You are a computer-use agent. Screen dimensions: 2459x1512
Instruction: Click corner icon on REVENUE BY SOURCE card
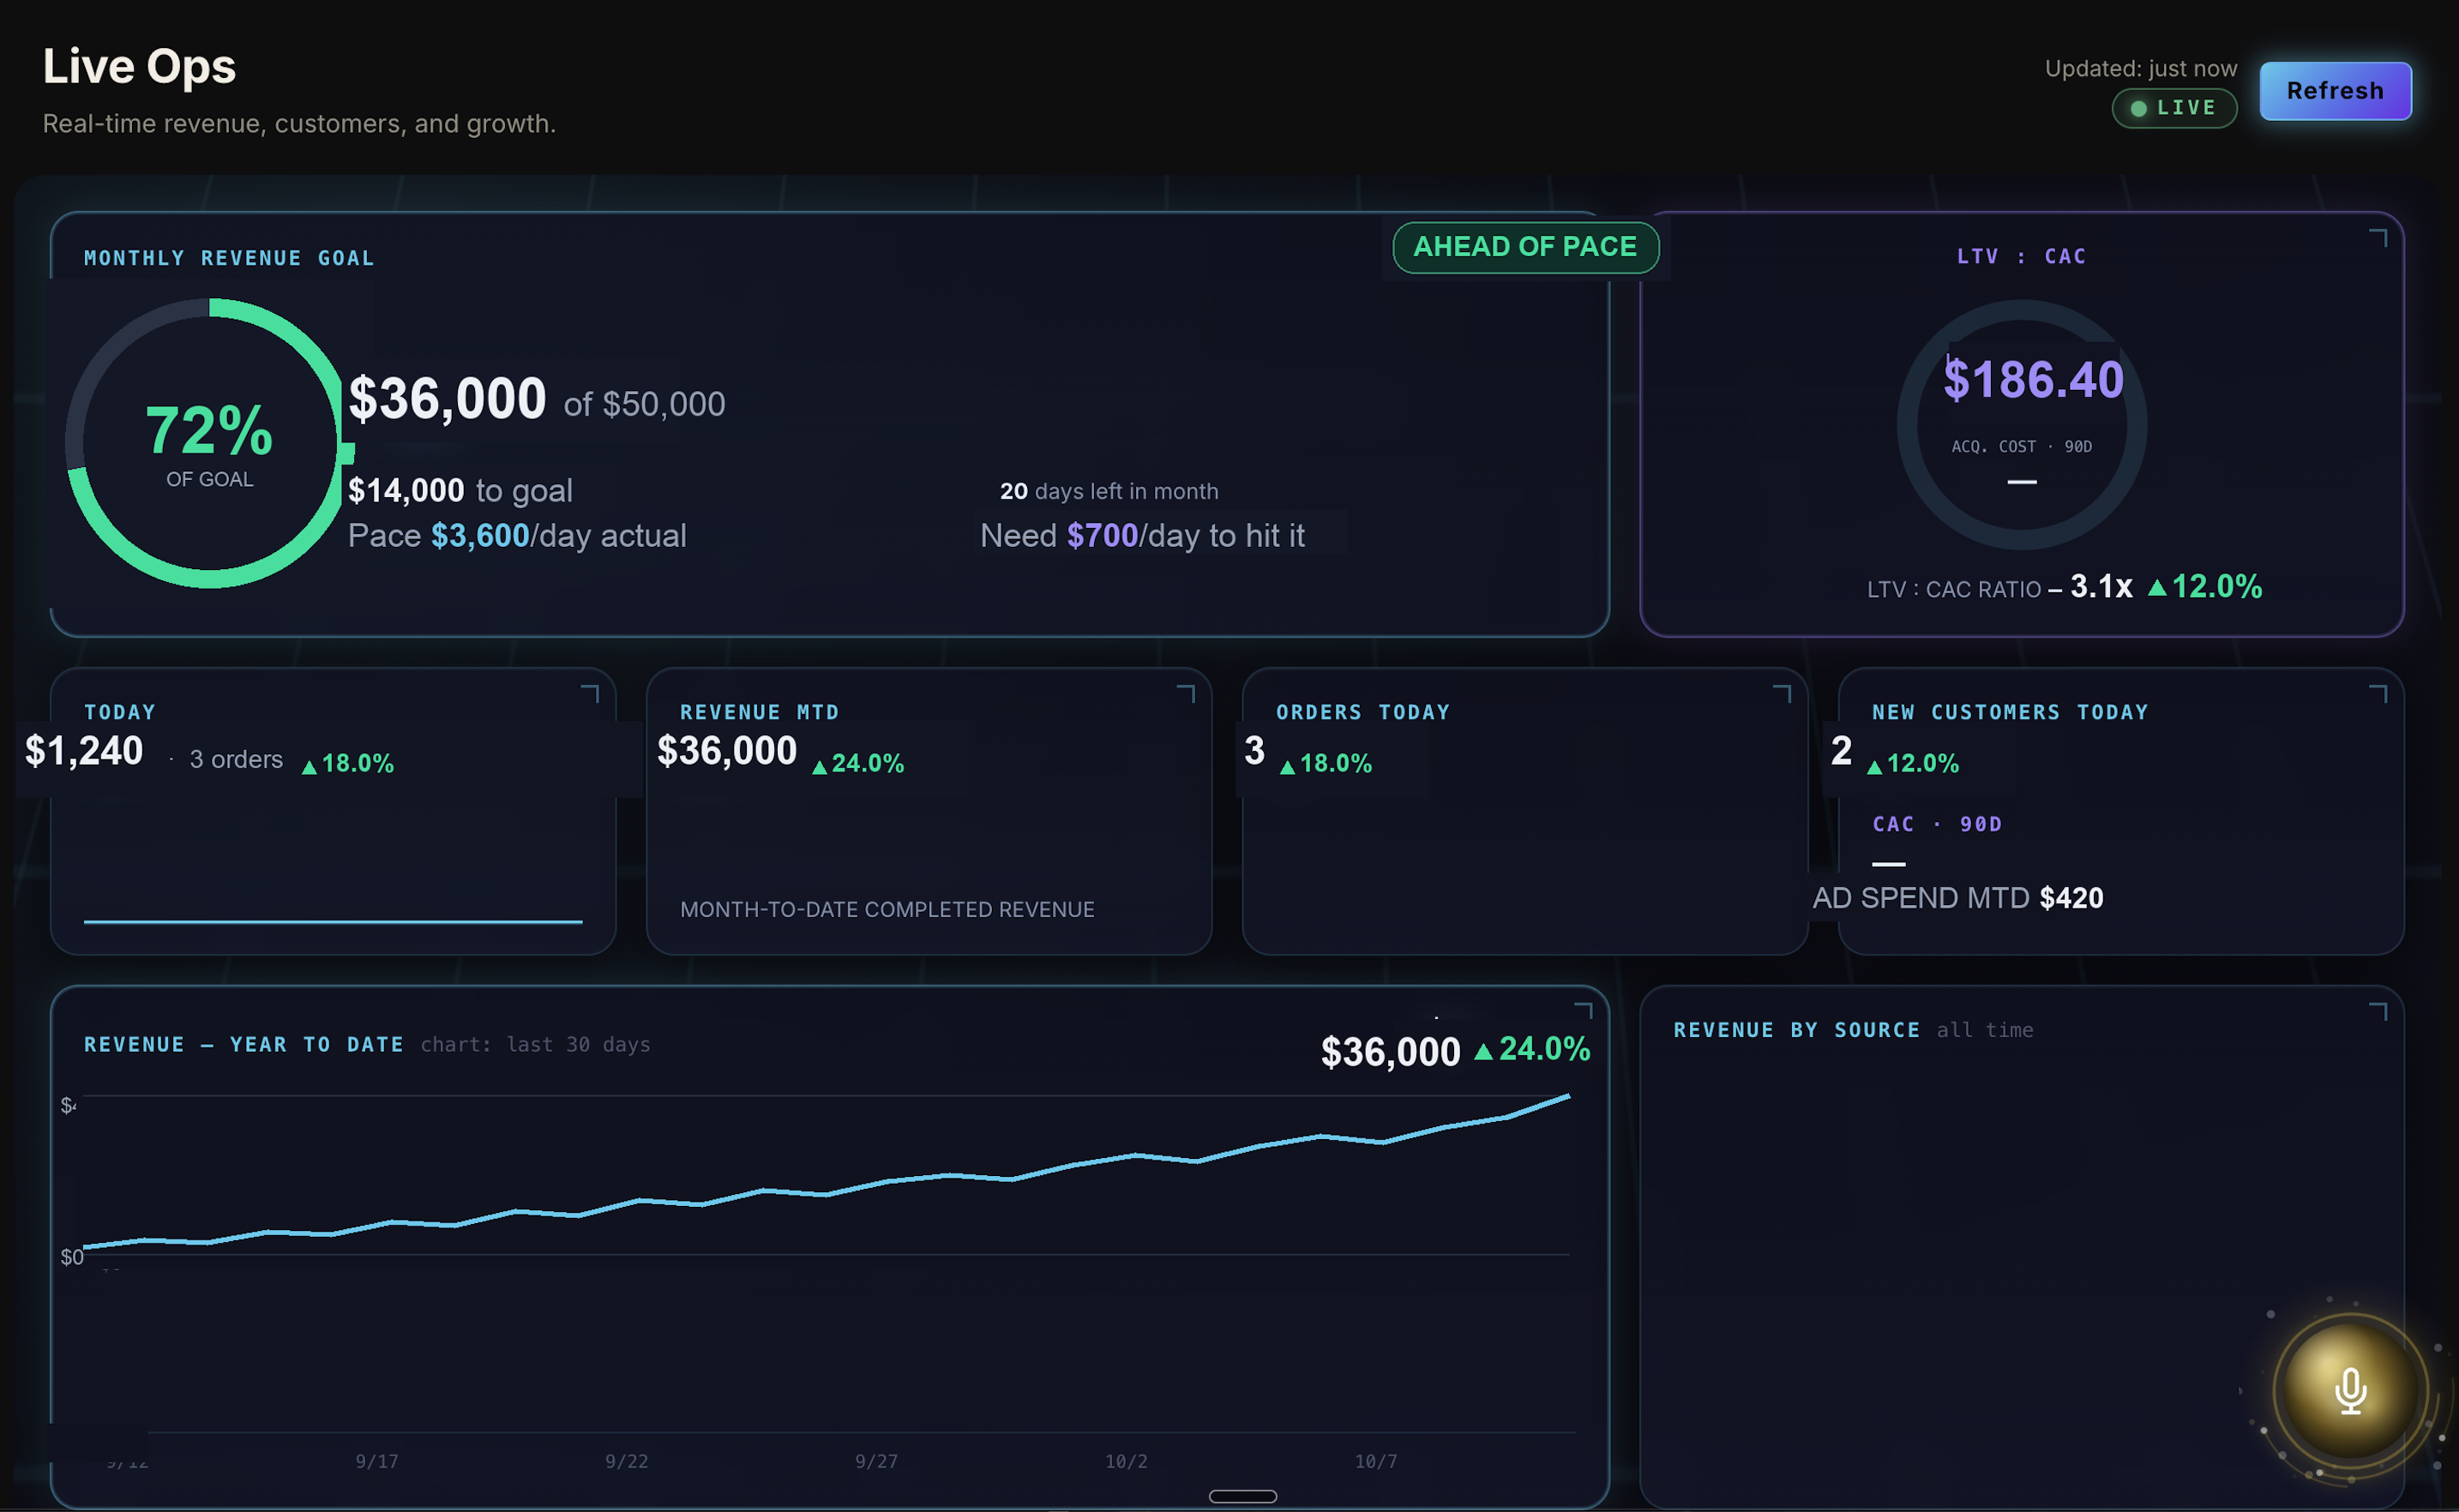pos(2379,1012)
